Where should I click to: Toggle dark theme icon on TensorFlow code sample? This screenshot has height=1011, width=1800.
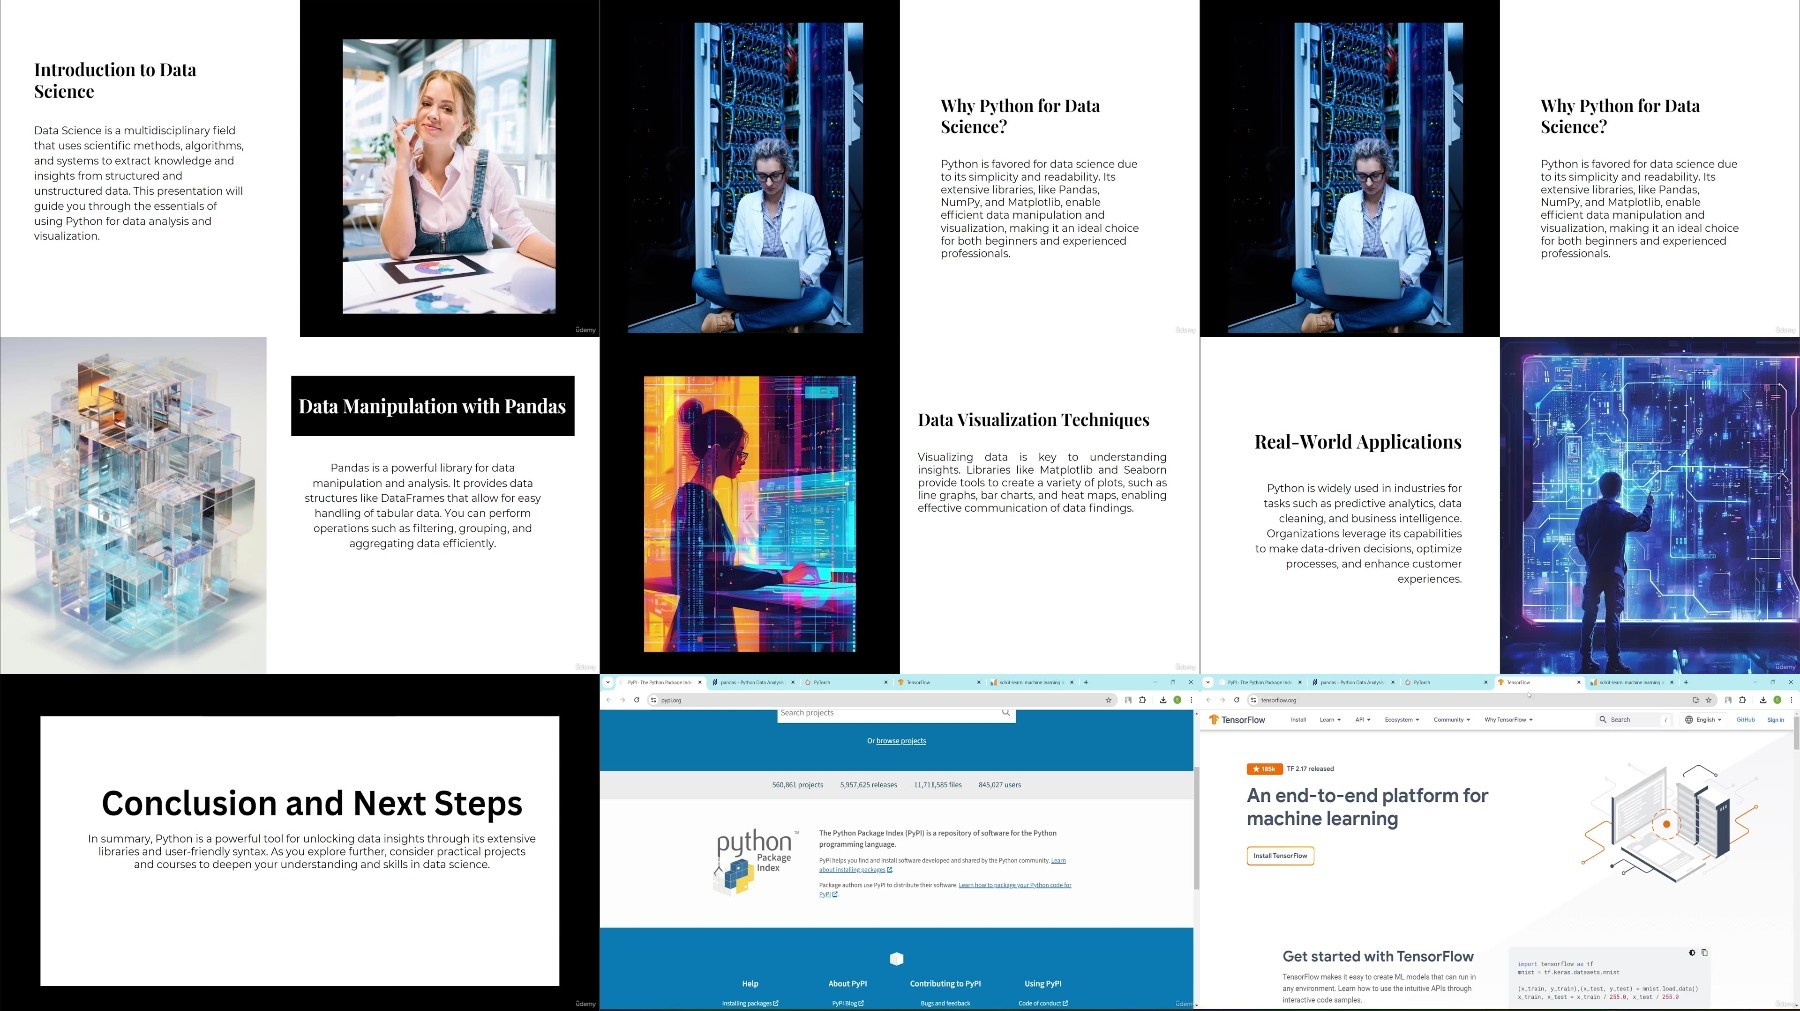(x=1692, y=953)
